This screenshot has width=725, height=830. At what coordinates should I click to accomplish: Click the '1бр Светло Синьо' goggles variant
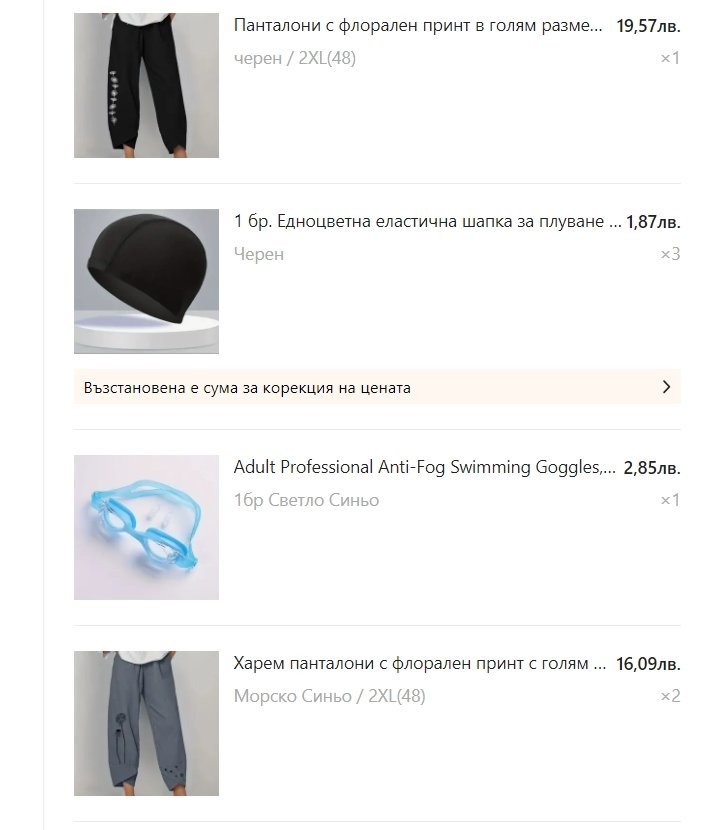(306, 500)
